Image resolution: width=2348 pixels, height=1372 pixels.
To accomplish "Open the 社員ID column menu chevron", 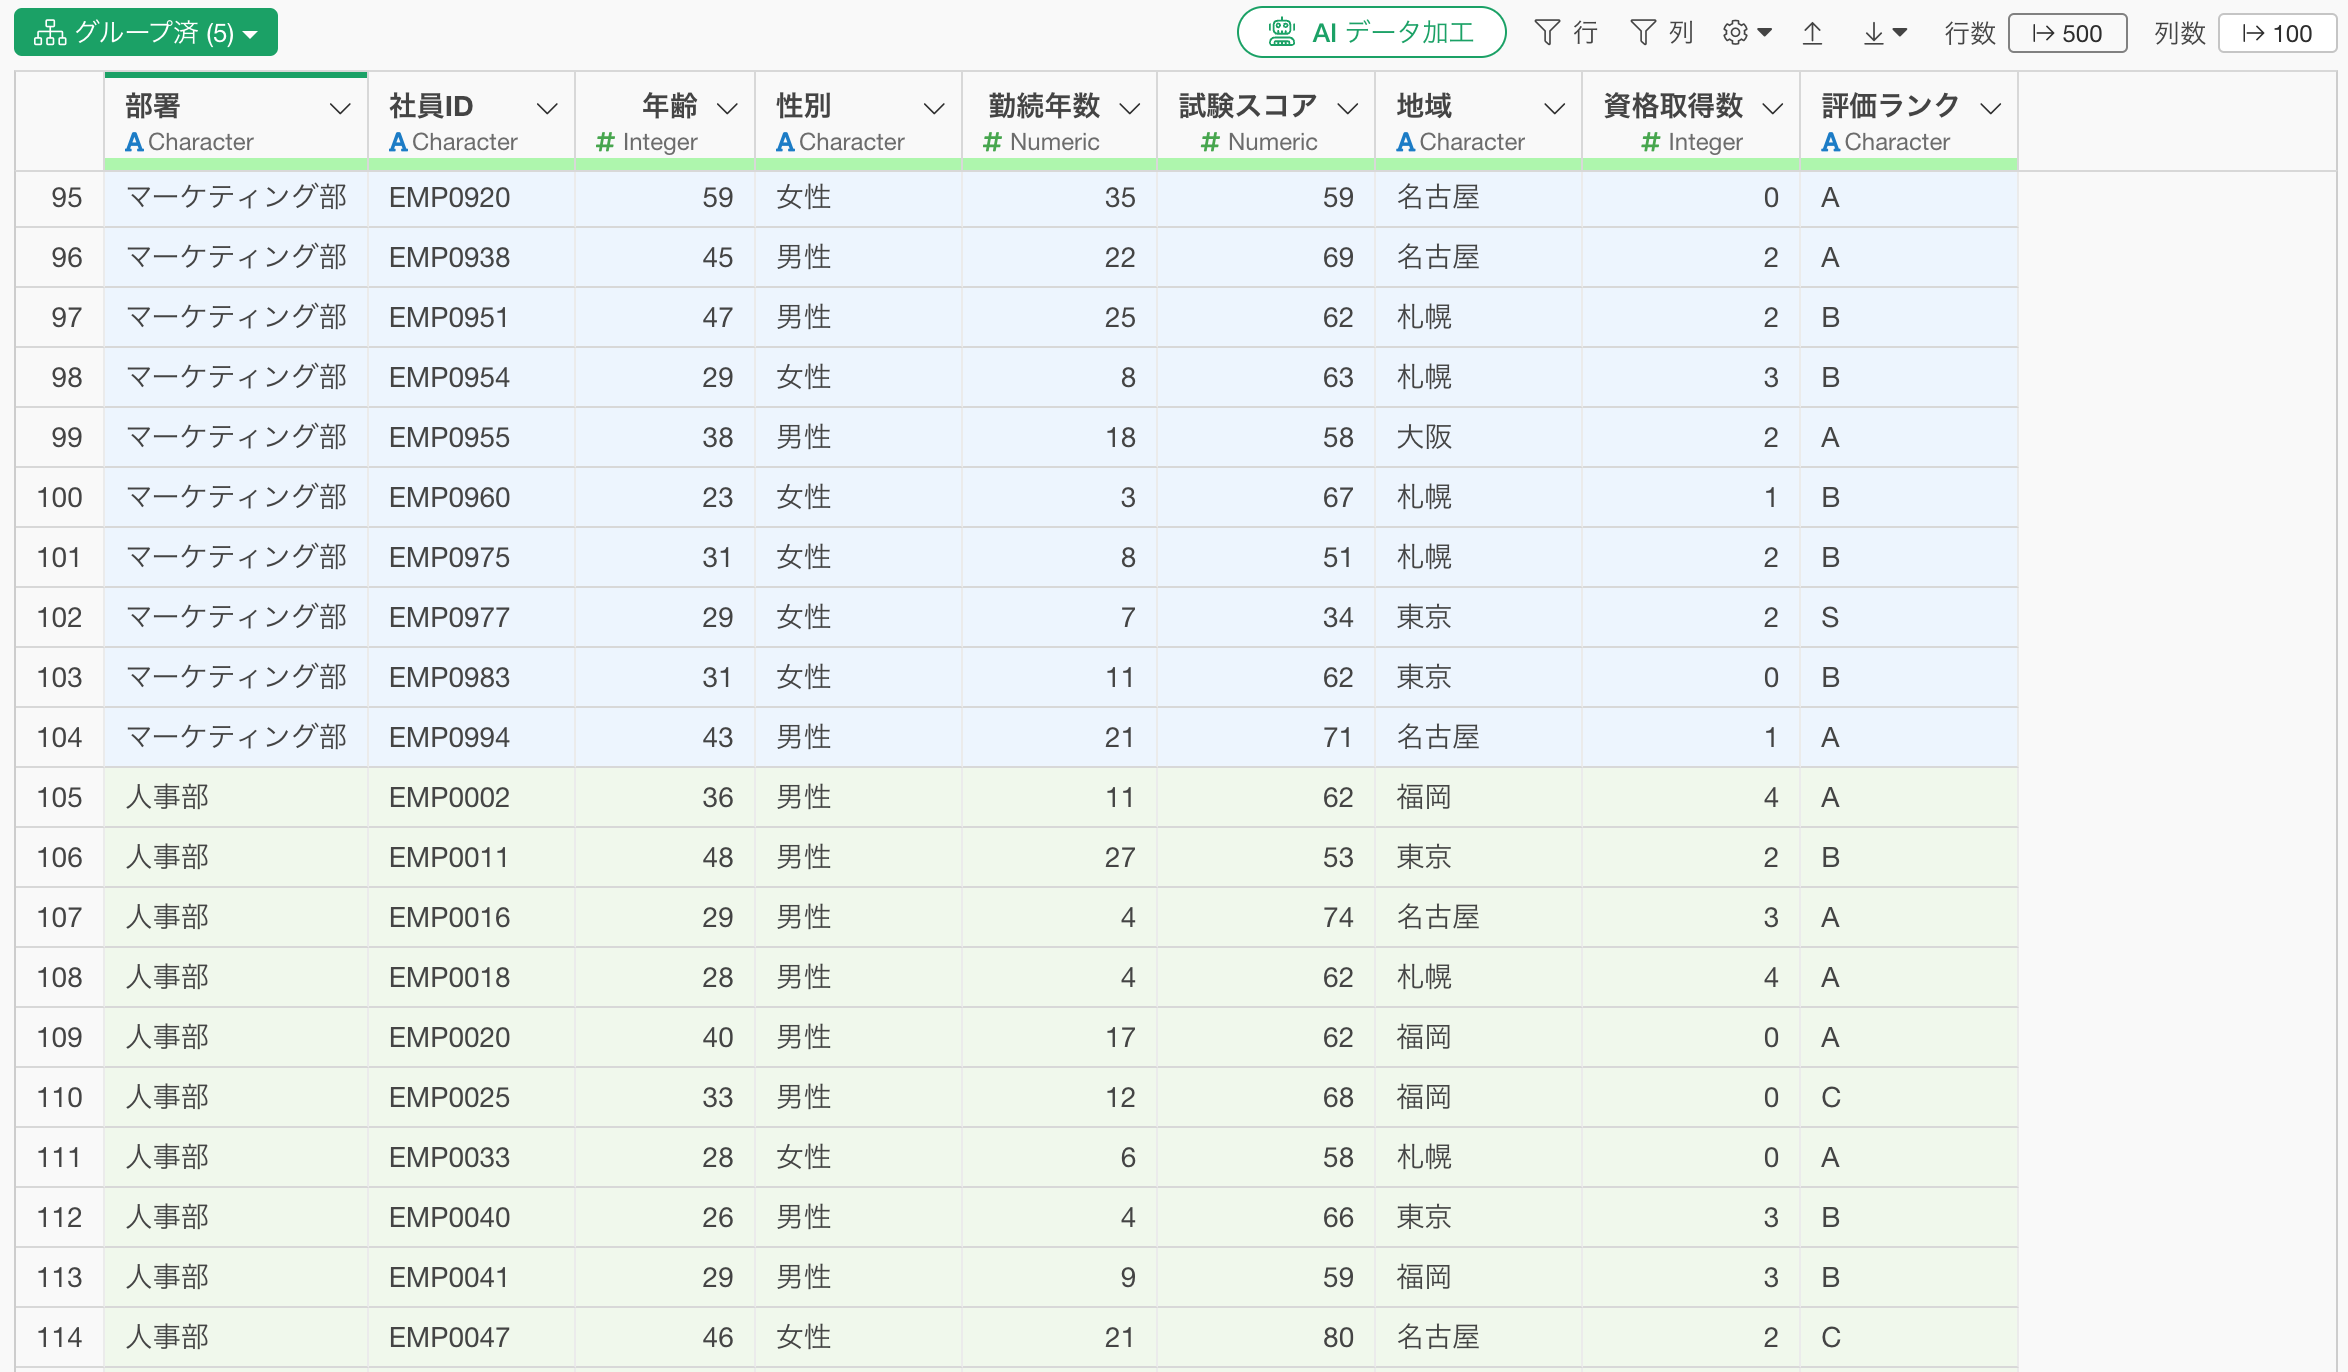I will coord(547,108).
